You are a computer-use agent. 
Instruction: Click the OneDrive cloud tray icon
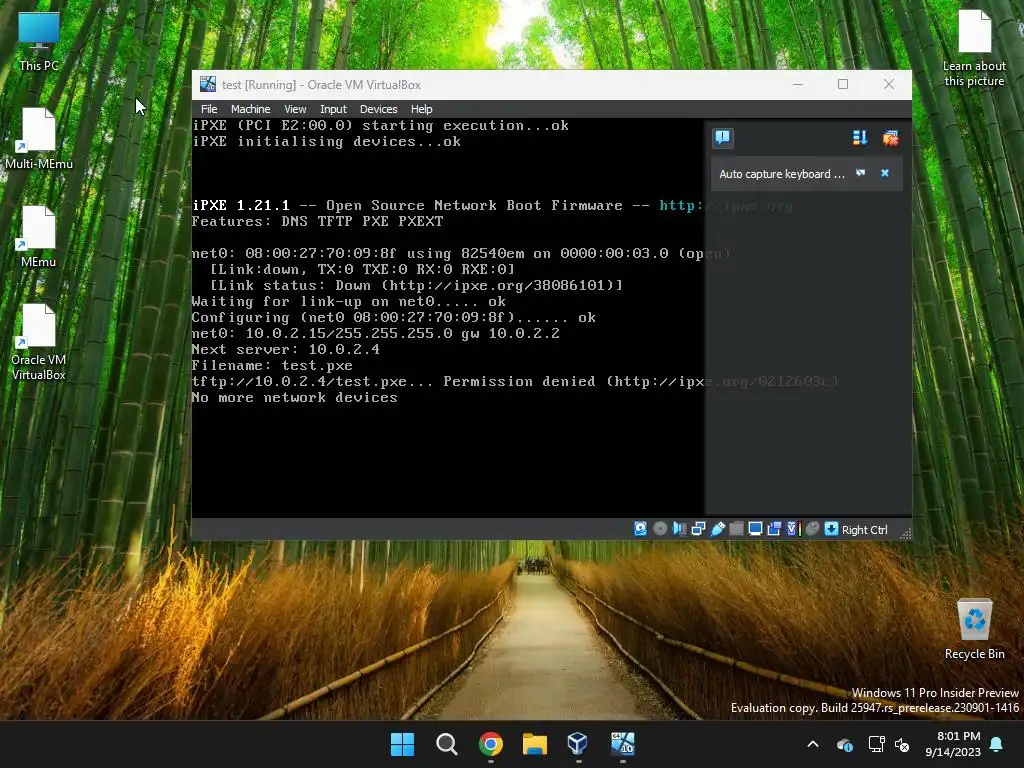(x=844, y=744)
